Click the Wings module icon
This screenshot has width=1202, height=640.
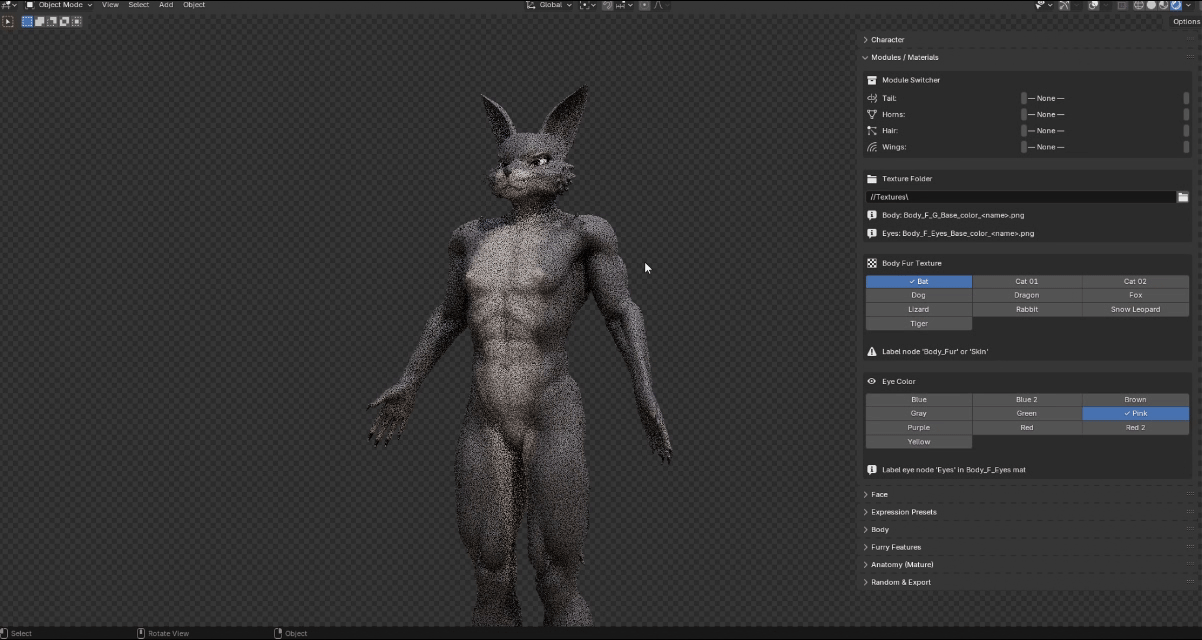(x=872, y=147)
